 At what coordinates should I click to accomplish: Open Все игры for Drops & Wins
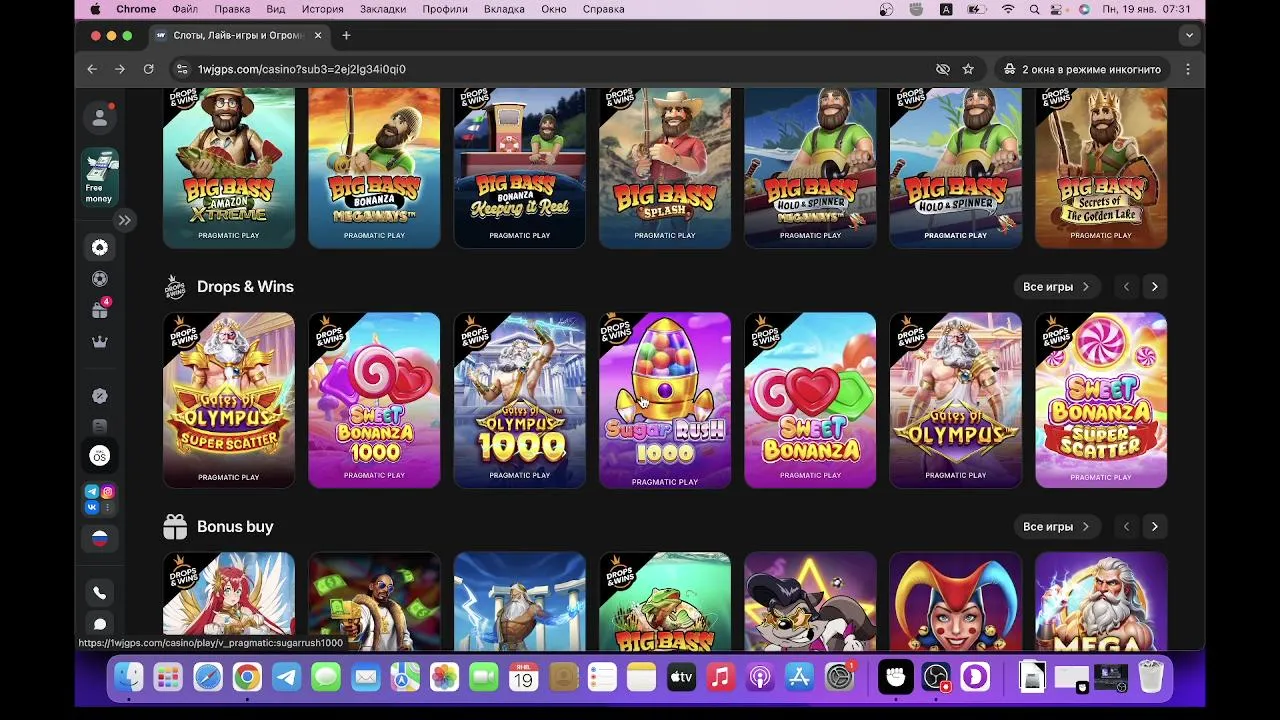(1056, 287)
